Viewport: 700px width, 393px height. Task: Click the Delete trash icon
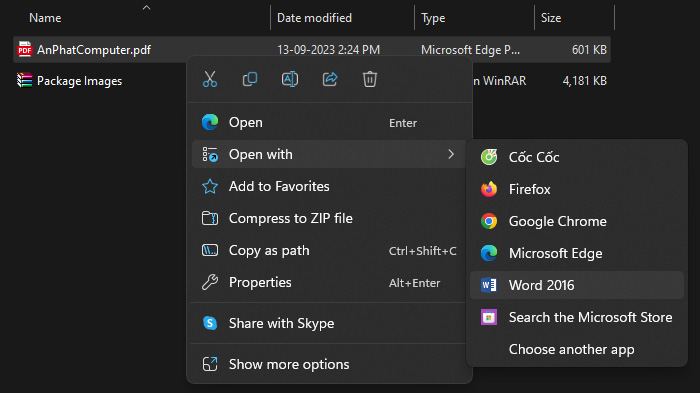coord(370,79)
